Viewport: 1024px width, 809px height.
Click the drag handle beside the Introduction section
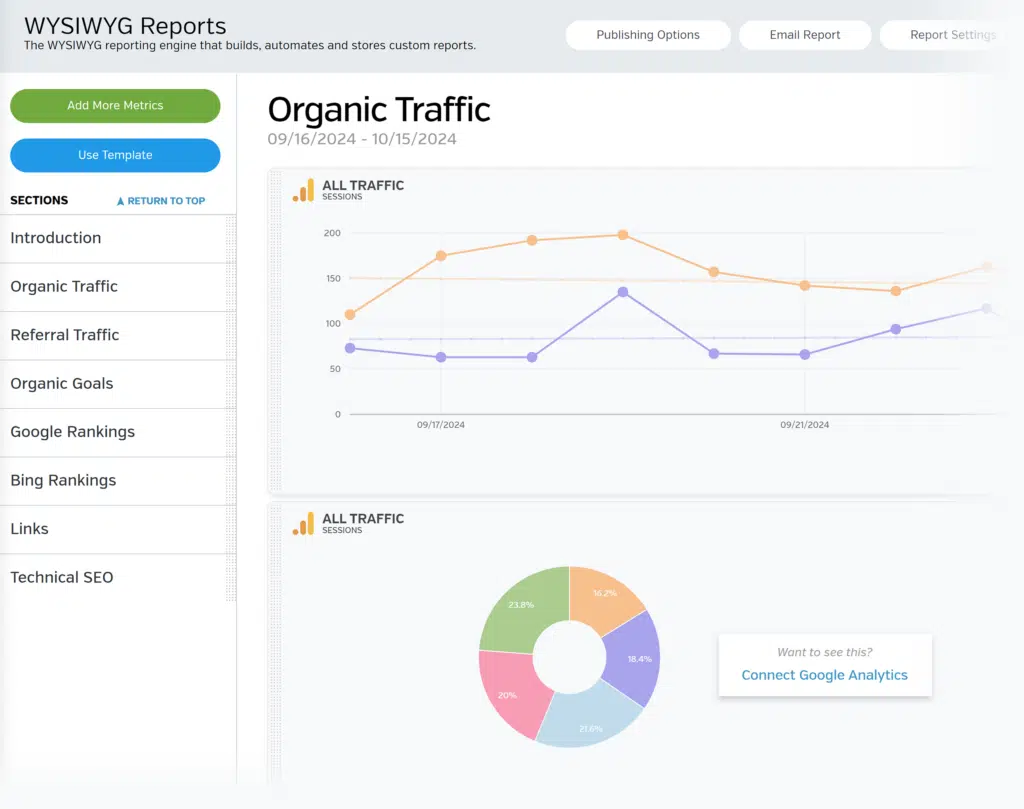pos(231,239)
